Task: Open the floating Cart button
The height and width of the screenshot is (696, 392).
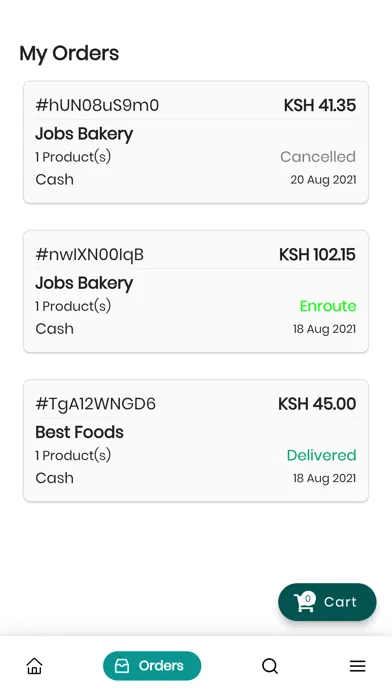Action: pyautogui.click(x=327, y=602)
